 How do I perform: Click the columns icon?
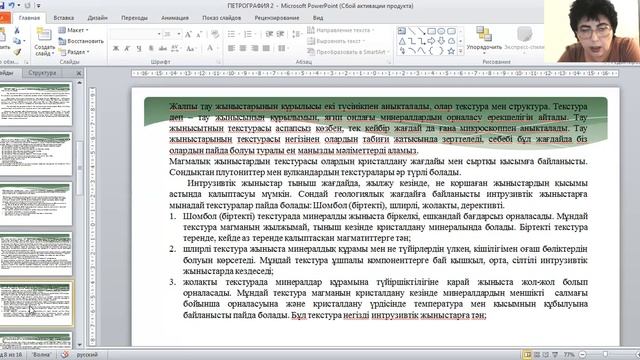[x=282, y=48]
